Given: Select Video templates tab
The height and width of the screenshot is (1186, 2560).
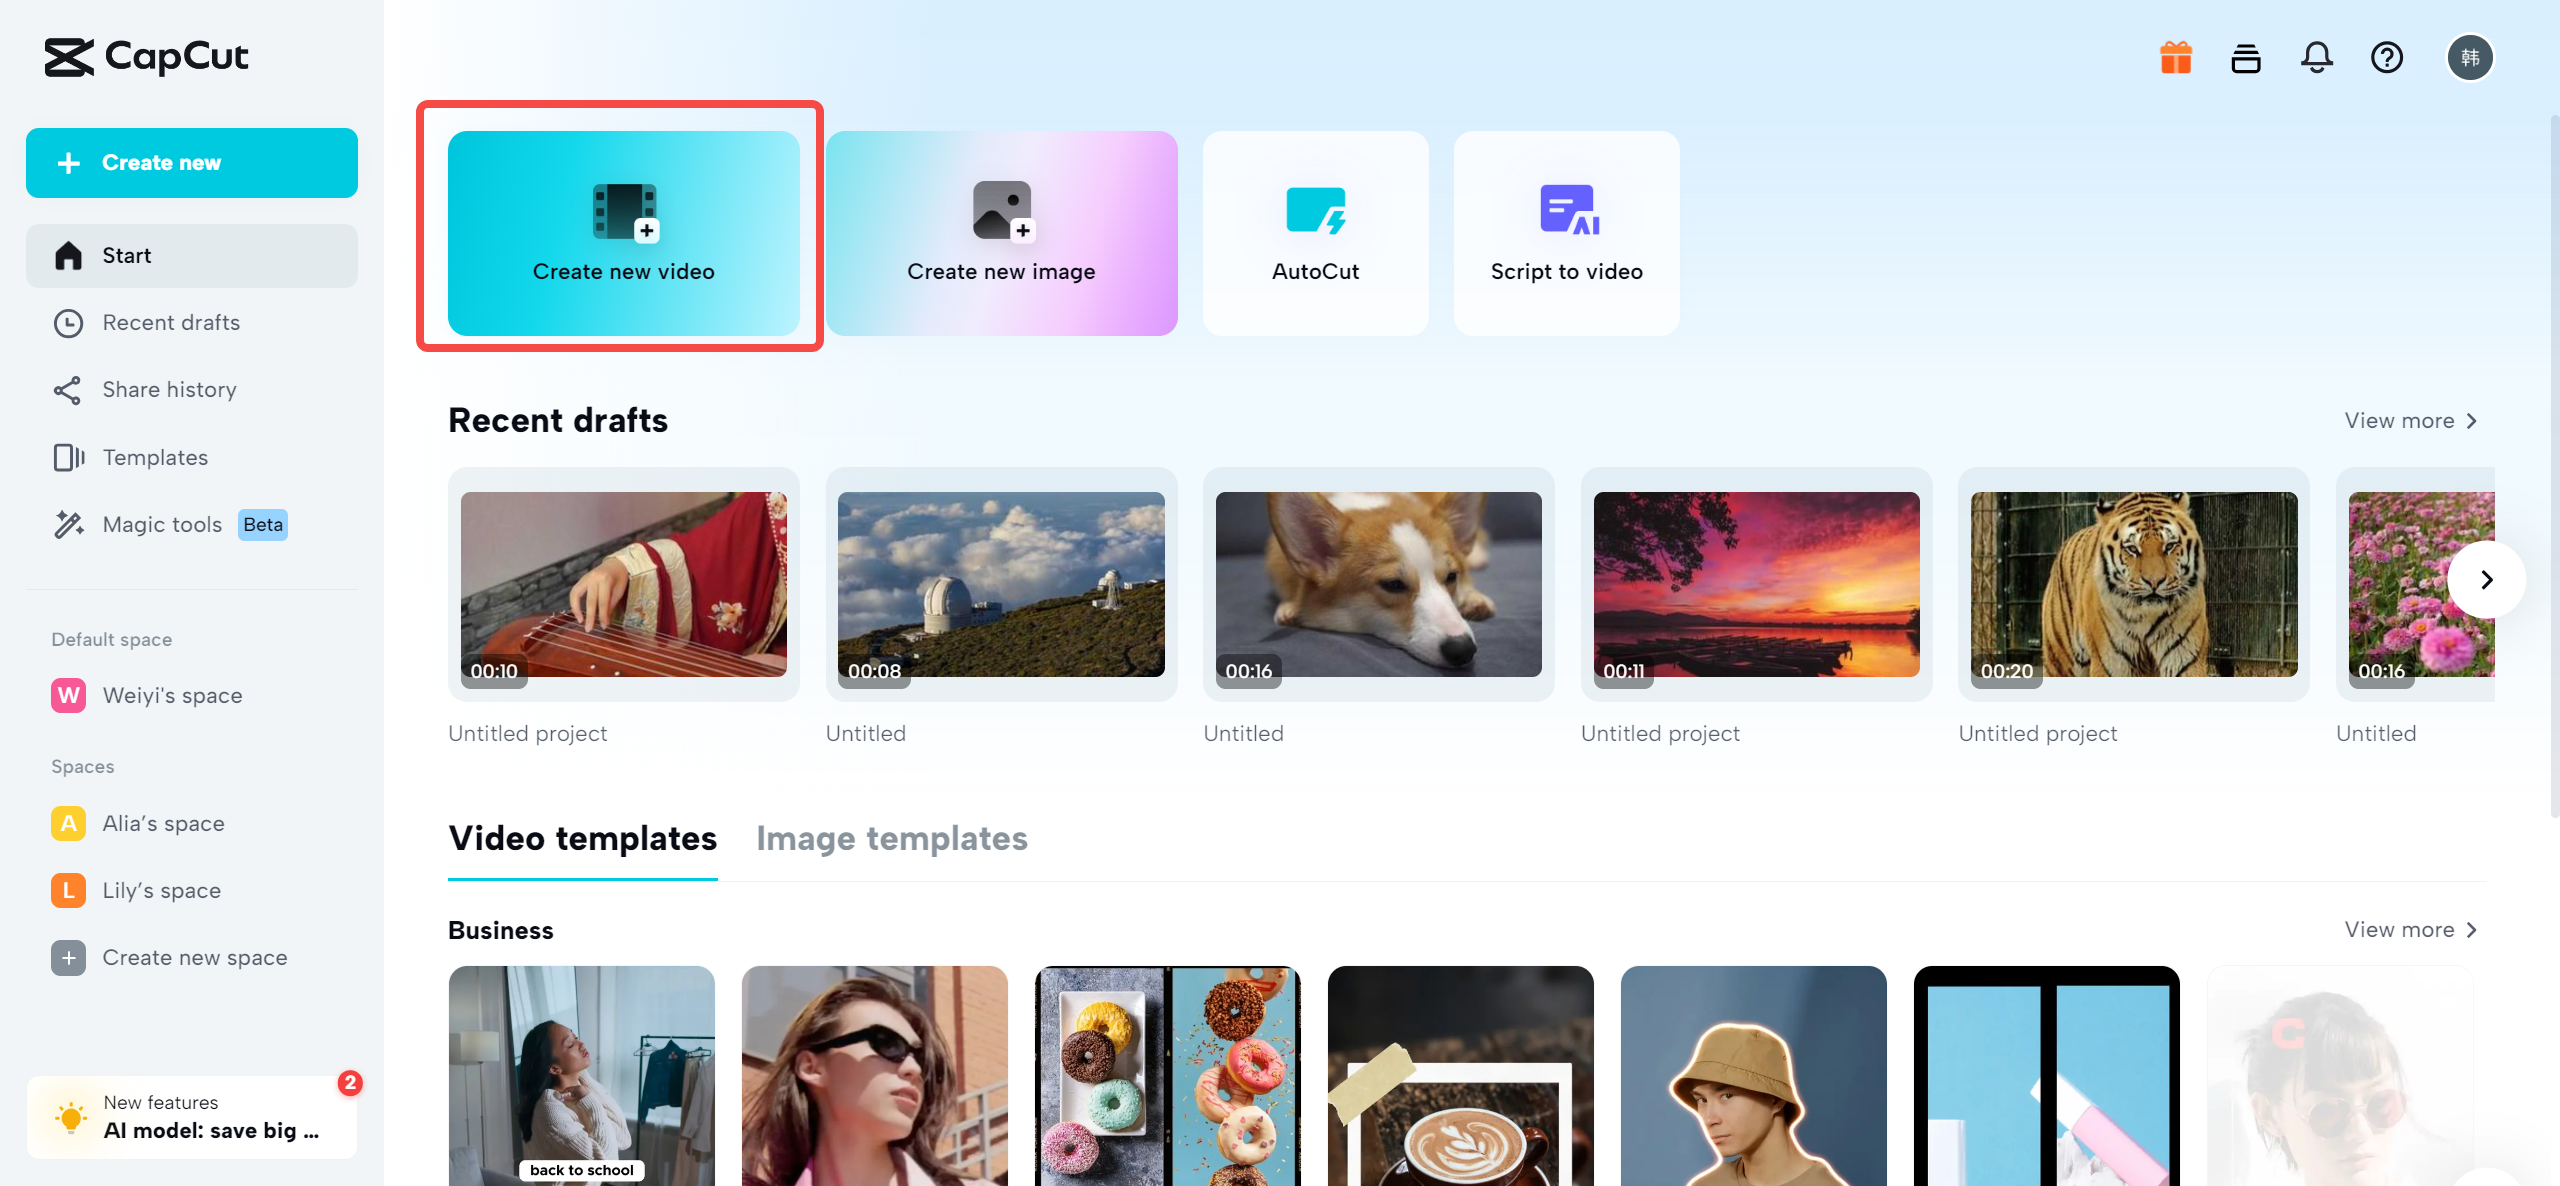Looking at the screenshot, I should (582, 839).
